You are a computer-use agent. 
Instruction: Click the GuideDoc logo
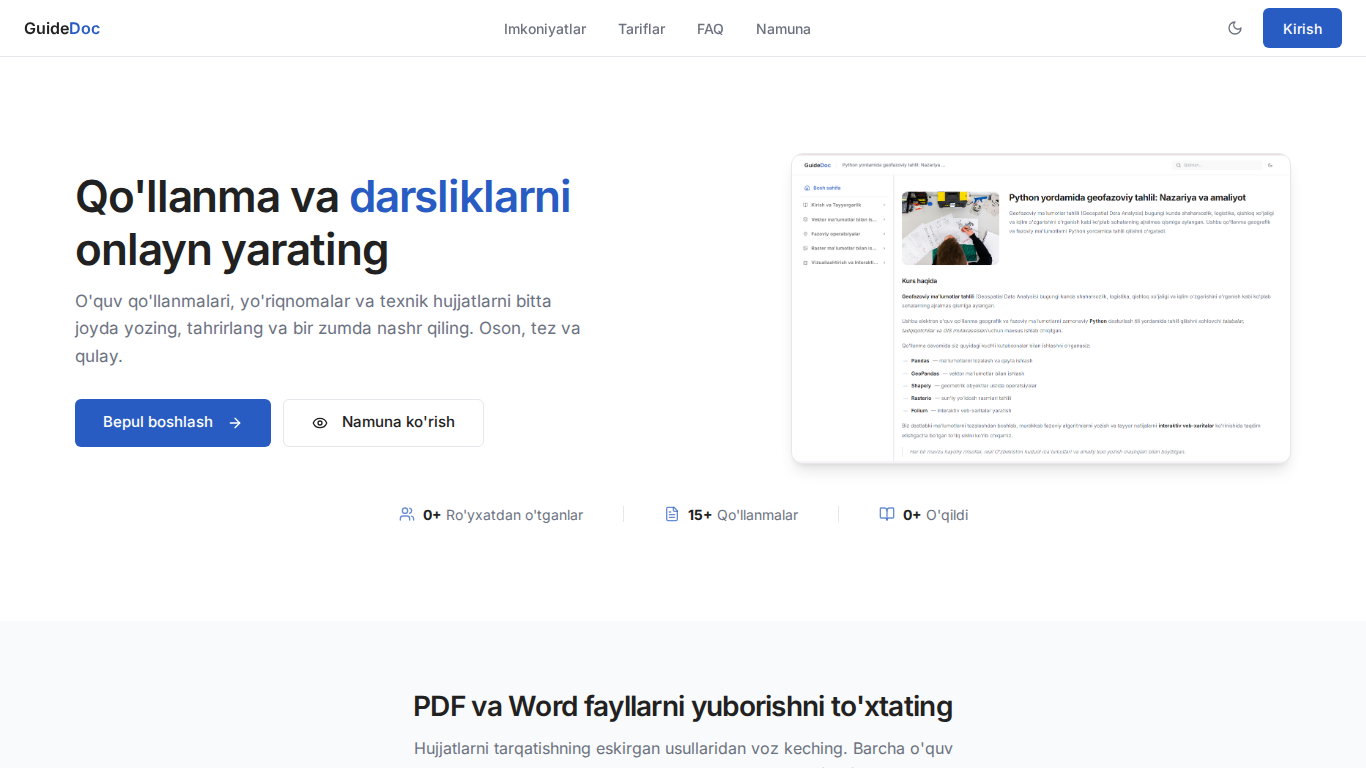coord(62,28)
